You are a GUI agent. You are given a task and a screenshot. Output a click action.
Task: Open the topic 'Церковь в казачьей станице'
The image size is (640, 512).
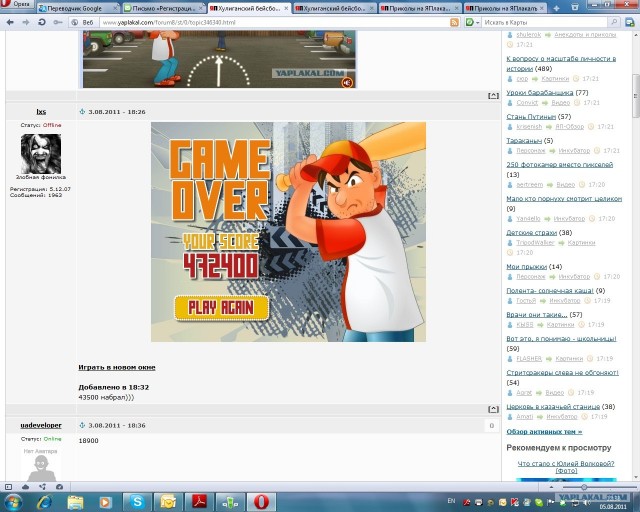point(553,407)
